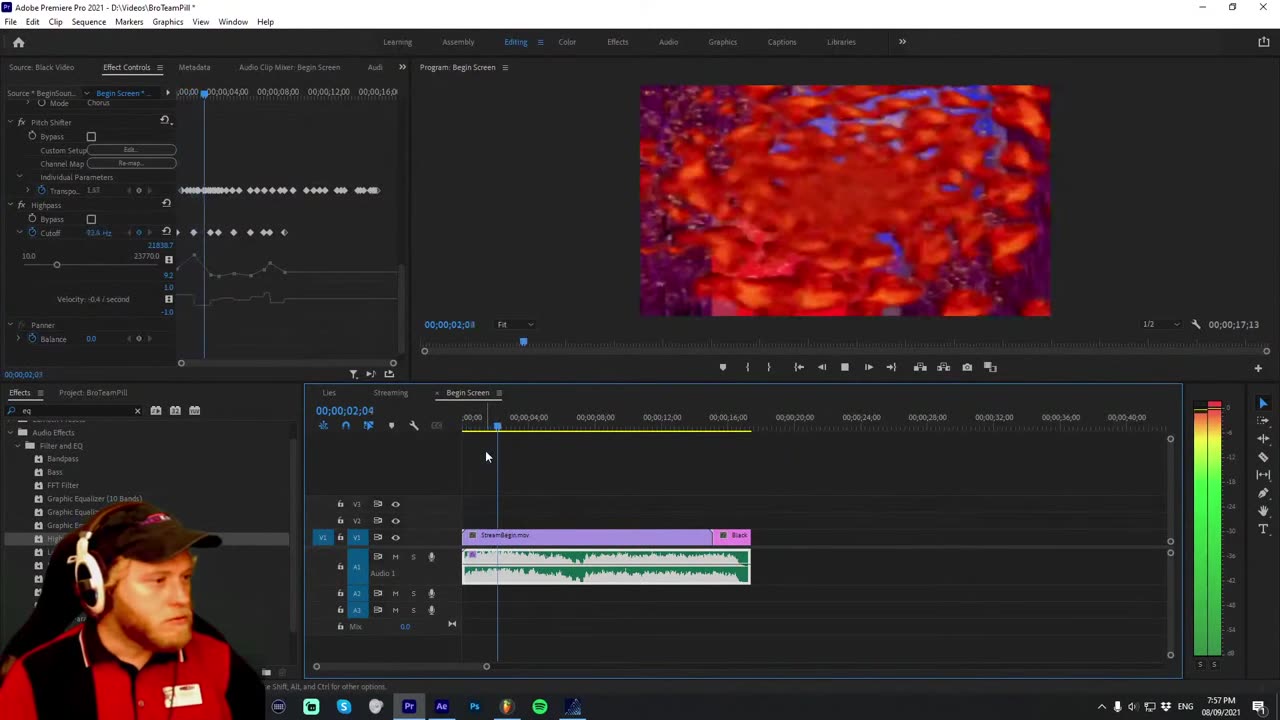Click the Pitch Shifter Edit button
Screen dimensions: 1280x720
[x=131, y=150]
